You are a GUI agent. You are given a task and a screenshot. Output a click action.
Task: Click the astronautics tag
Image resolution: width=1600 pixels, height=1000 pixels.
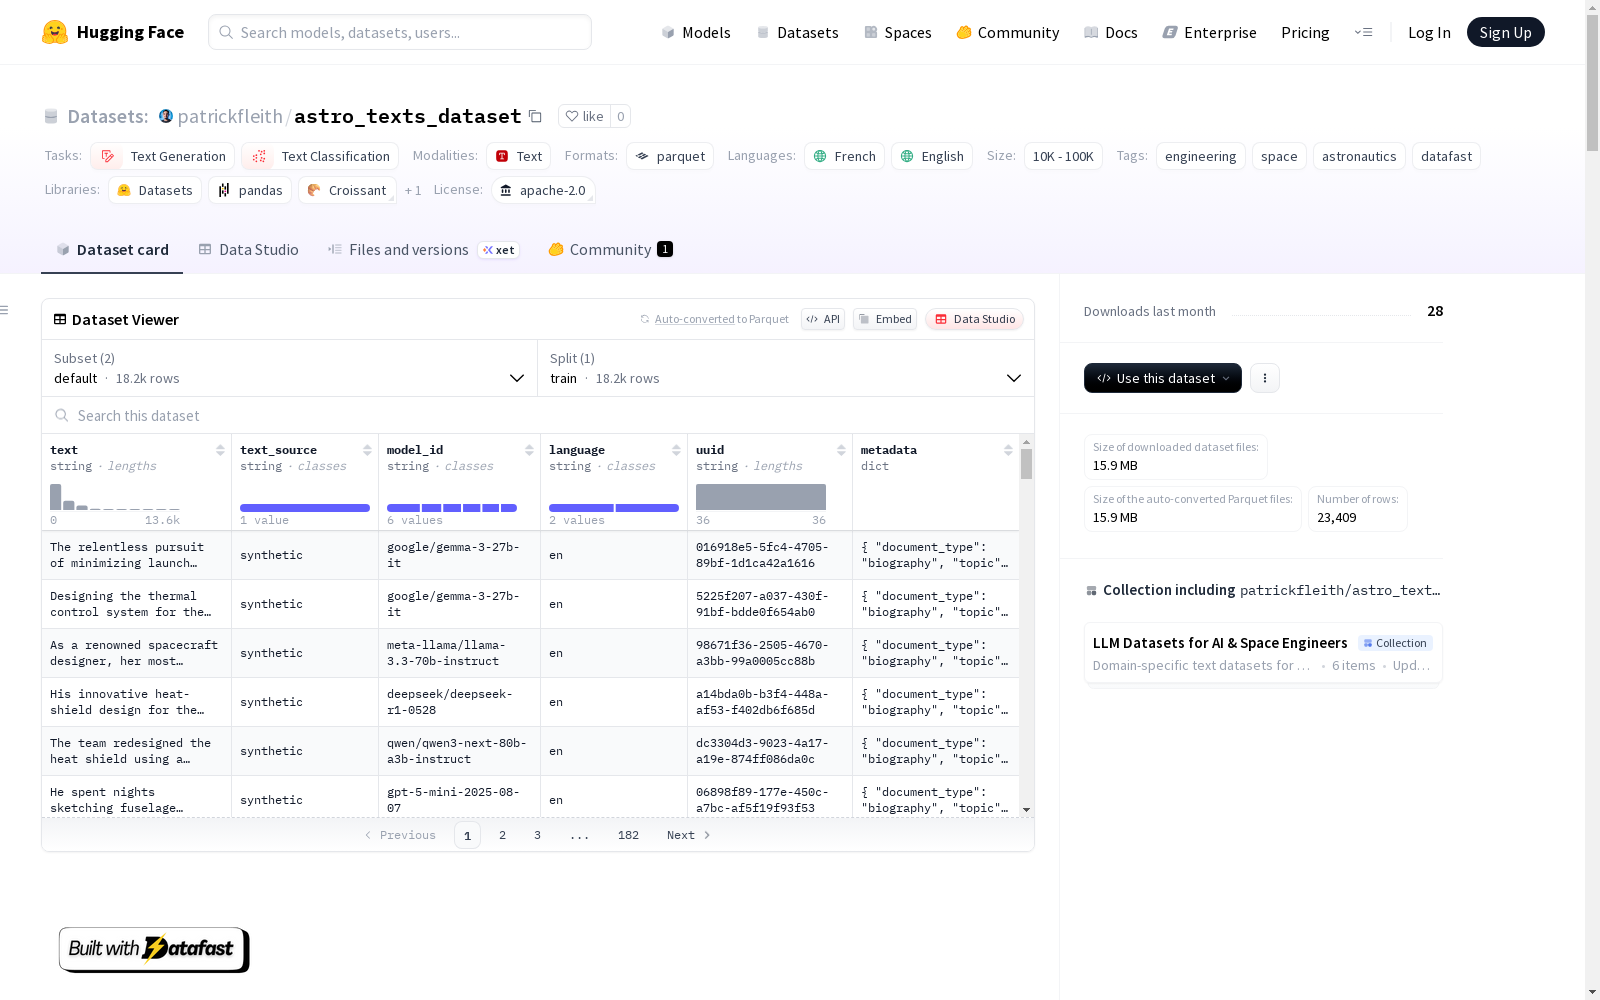1359,156
